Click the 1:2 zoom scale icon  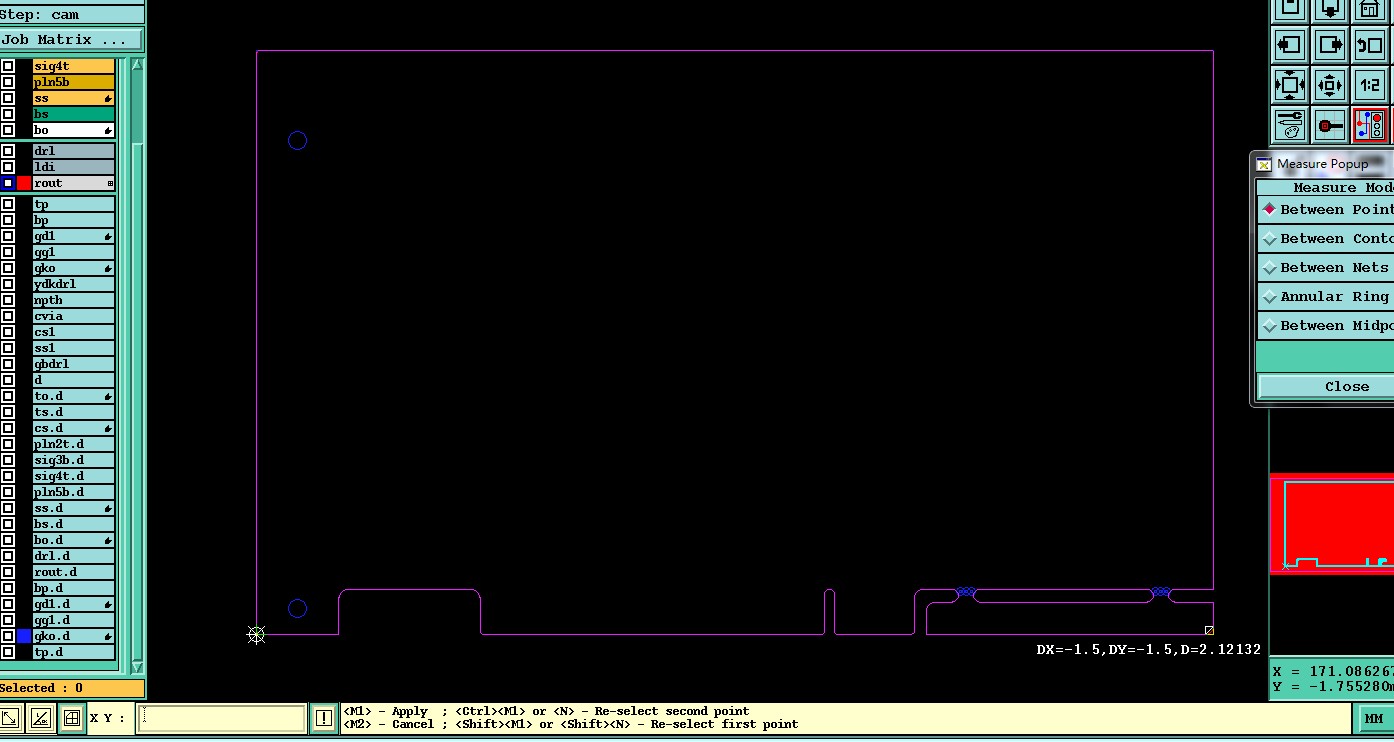pyautogui.click(x=1369, y=85)
